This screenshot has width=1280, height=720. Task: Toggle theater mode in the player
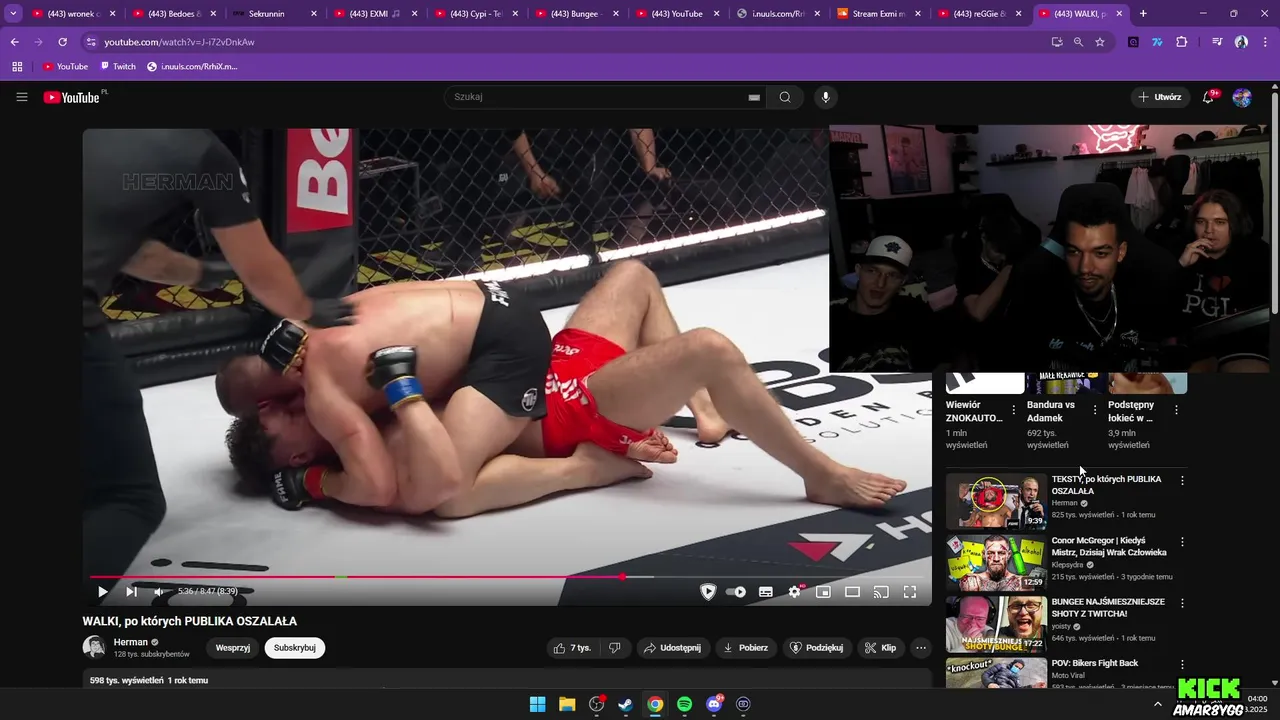coord(852,592)
